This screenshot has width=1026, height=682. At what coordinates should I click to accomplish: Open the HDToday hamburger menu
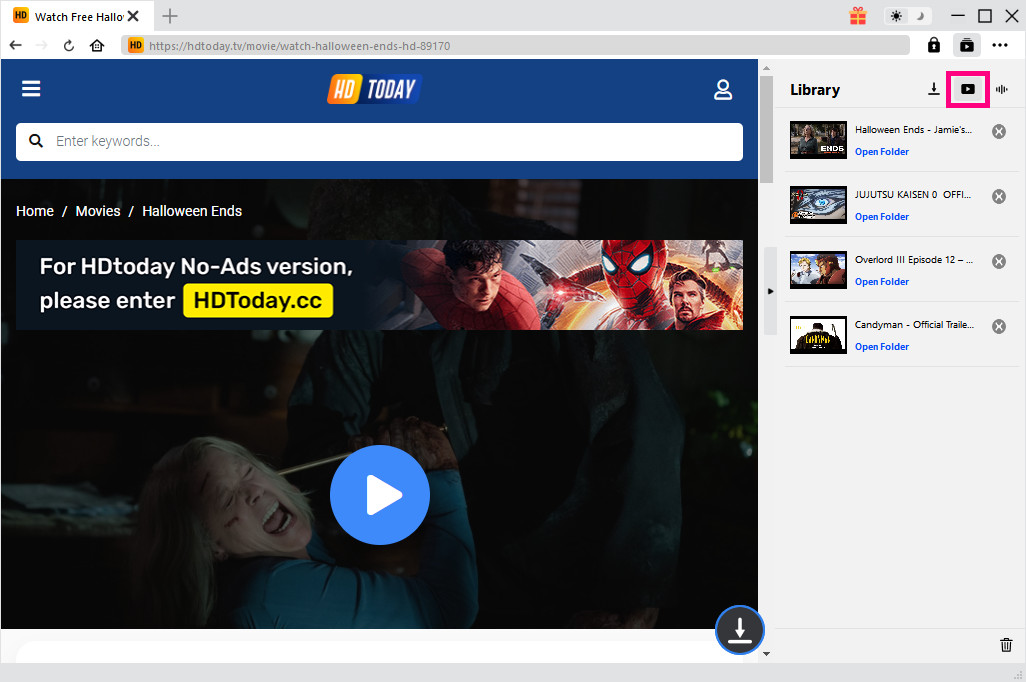click(x=31, y=89)
